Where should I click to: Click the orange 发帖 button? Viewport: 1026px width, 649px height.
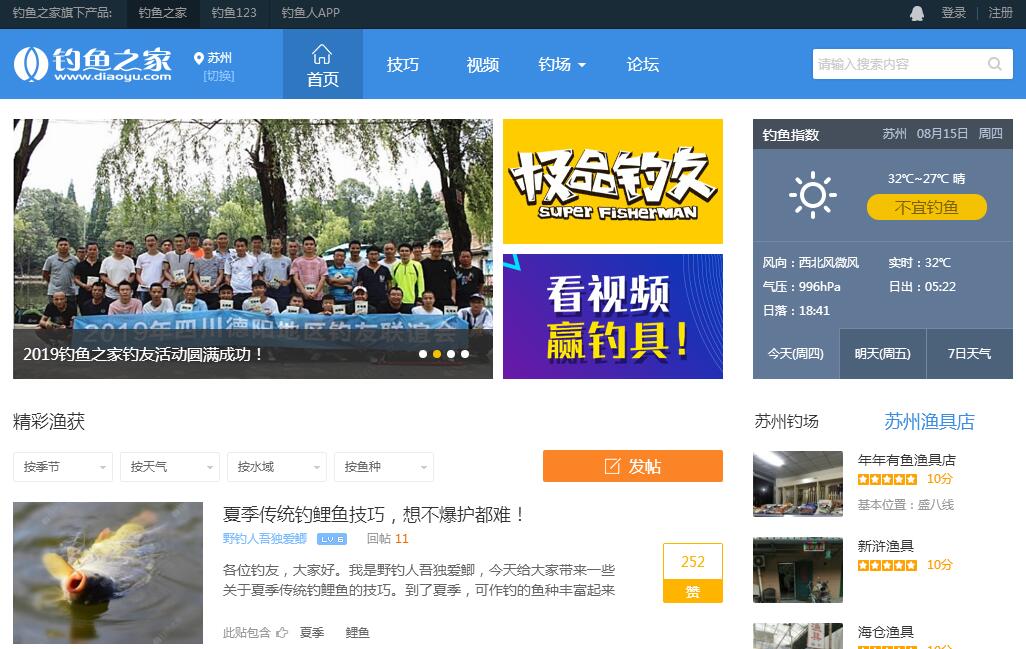click(633, 466)
